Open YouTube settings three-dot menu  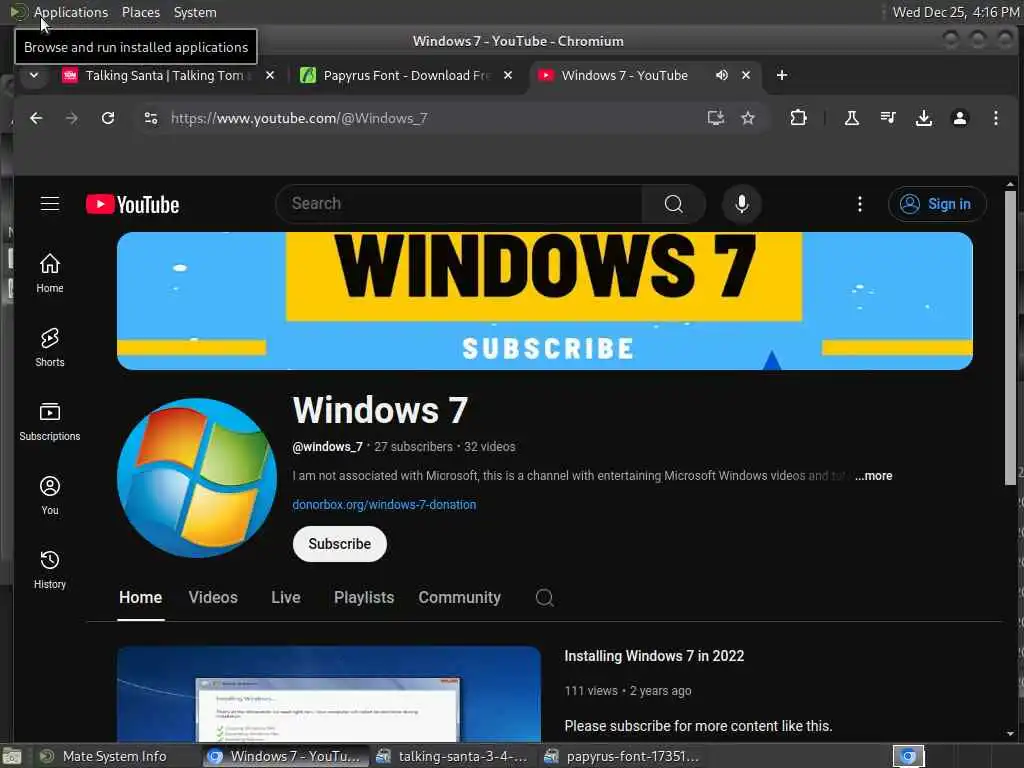(859, 204)
